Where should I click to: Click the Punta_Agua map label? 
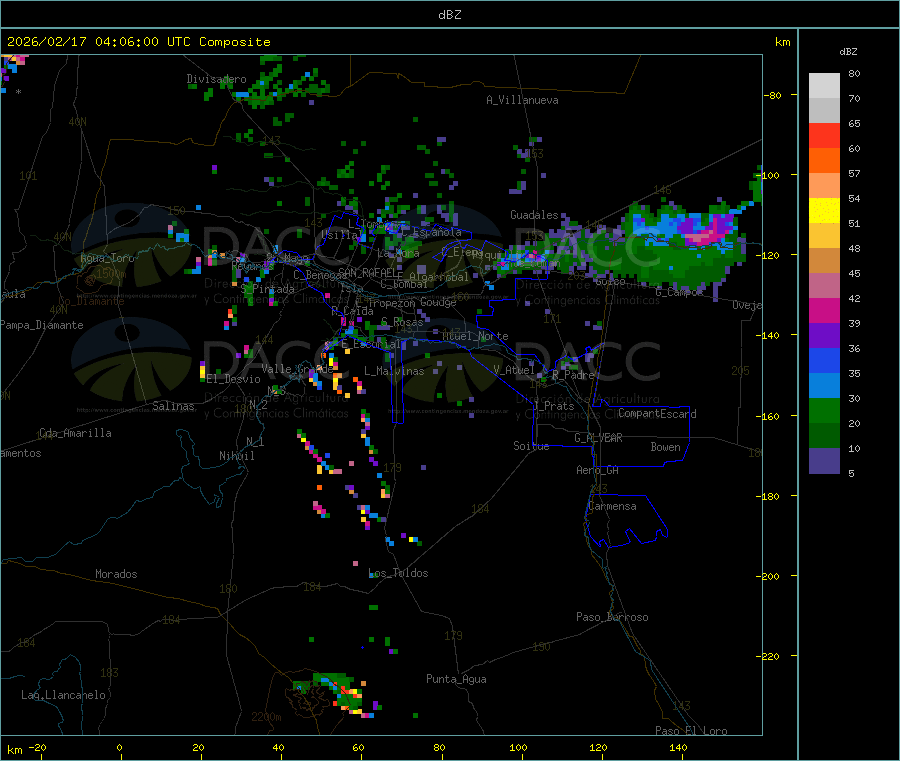point(456,679)
